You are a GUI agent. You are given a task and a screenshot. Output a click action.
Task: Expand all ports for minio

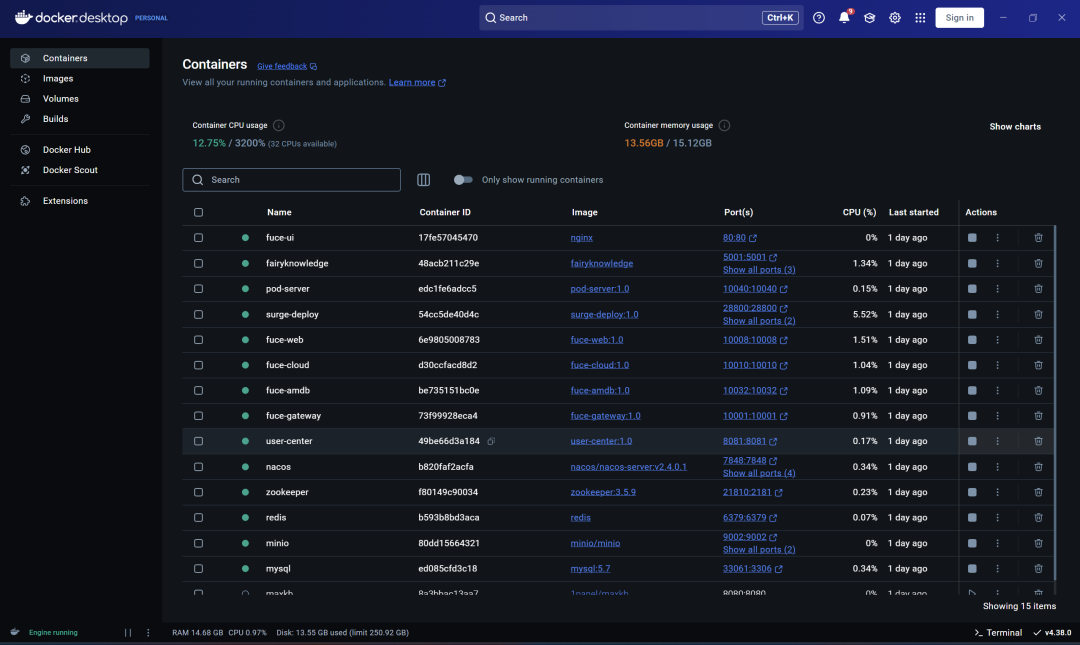[759, 550]
